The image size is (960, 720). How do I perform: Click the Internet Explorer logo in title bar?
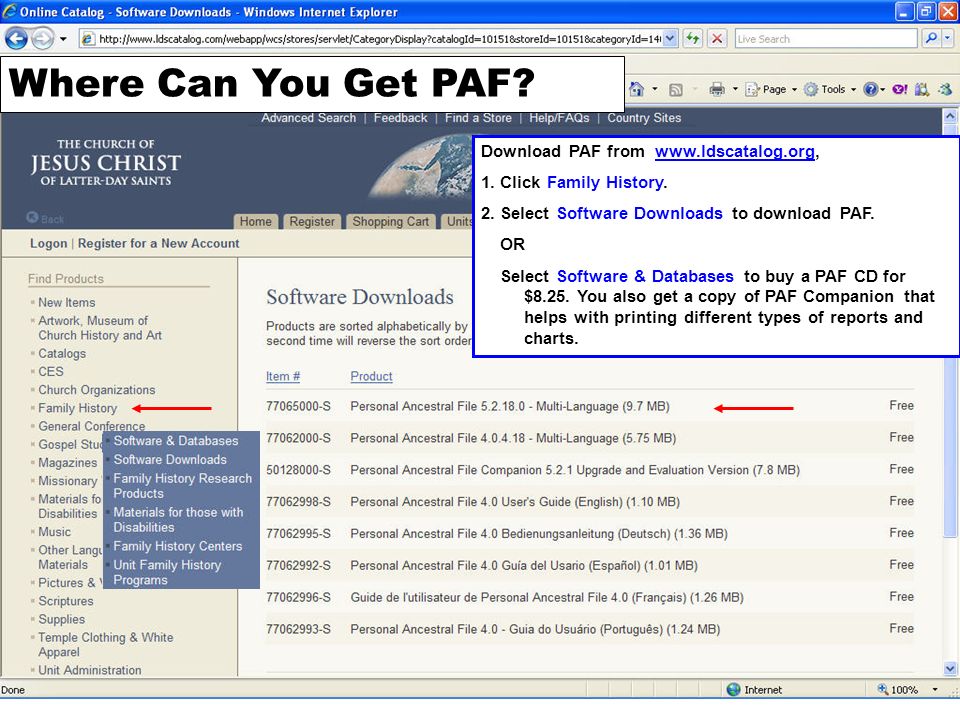click(x=9, y=12)
